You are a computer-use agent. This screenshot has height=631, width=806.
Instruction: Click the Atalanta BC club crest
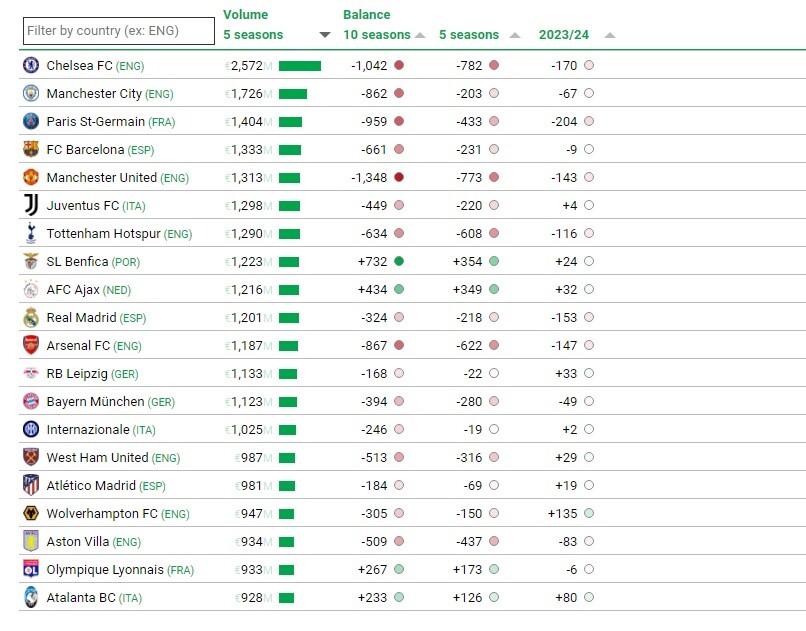tap(31, 597)
